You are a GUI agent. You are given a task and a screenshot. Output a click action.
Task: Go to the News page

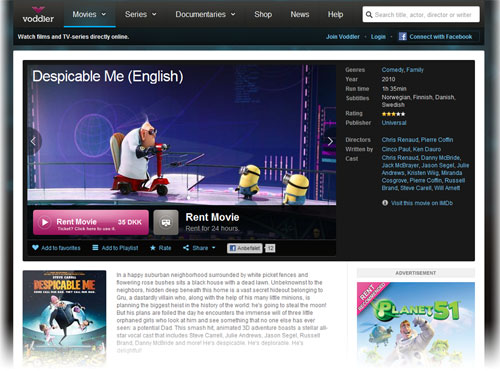300,14
